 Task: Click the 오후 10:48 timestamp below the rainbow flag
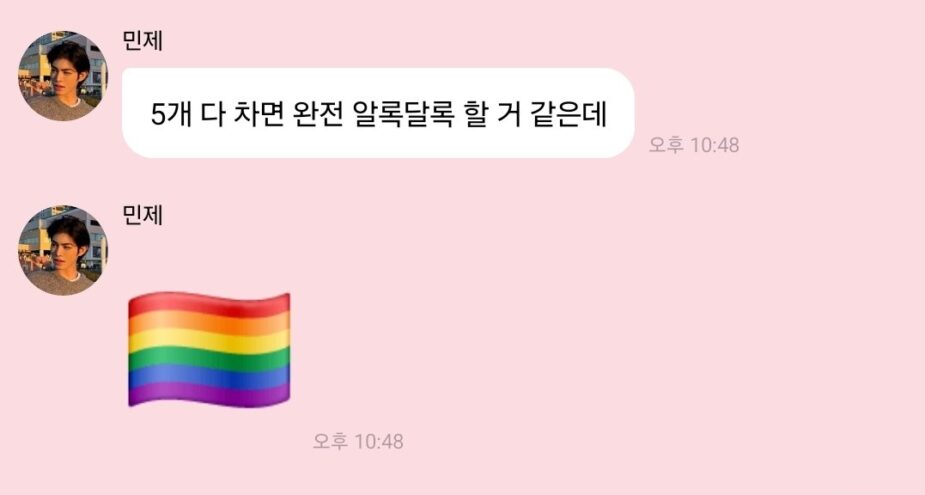358,441
